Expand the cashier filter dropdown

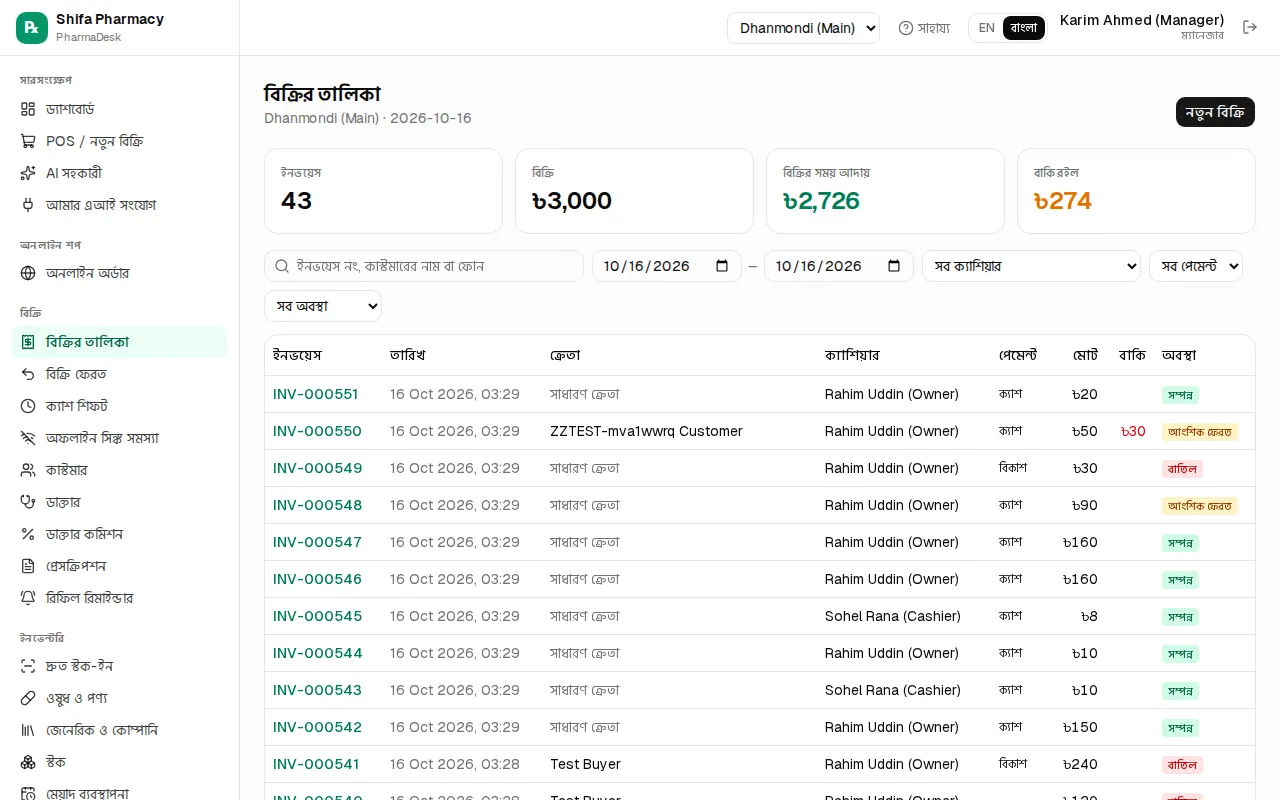[1031, 266]
